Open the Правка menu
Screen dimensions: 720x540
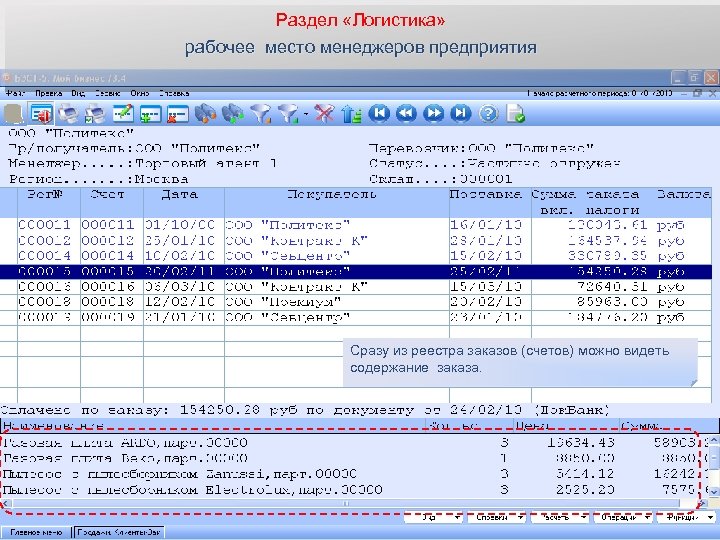48,93
